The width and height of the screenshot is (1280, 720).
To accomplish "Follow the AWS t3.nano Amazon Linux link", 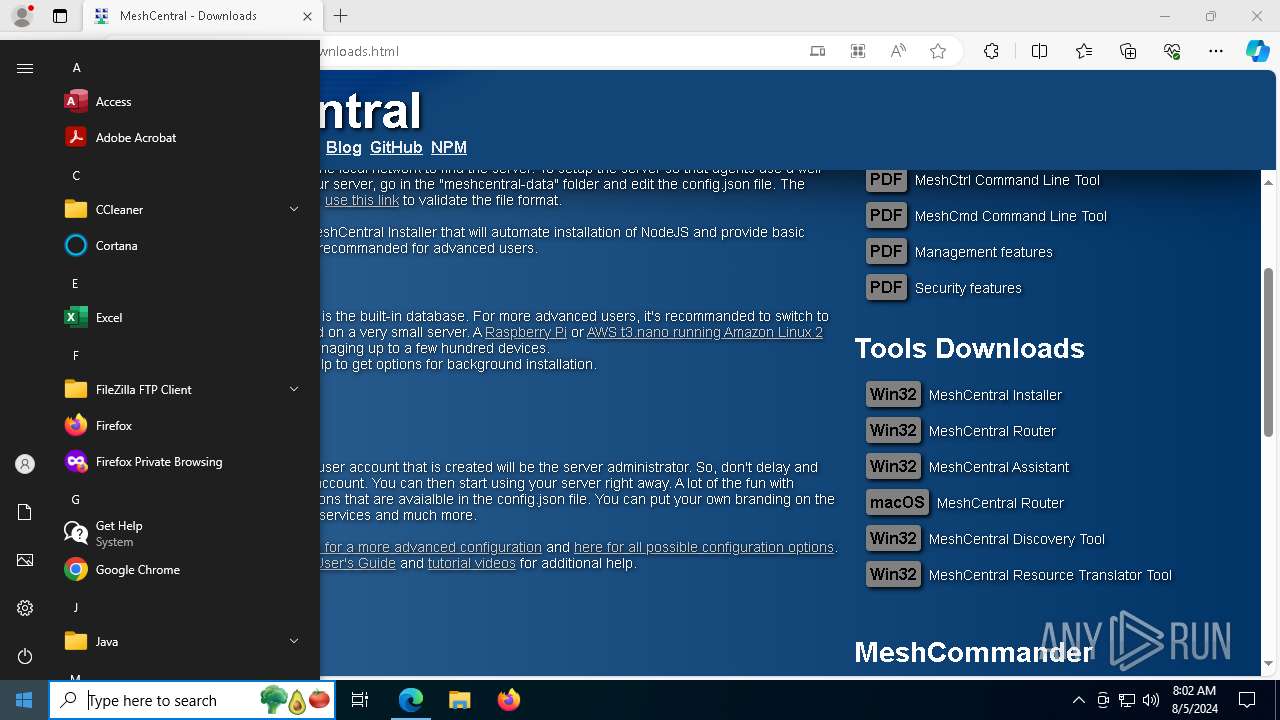I will click(705, 332).
